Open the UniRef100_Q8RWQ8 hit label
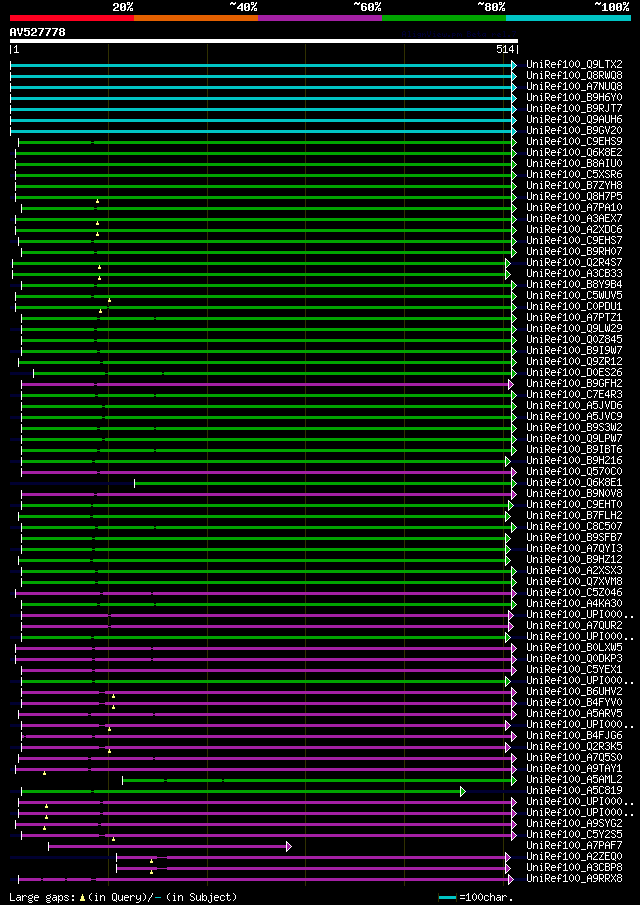 (574, 76)
